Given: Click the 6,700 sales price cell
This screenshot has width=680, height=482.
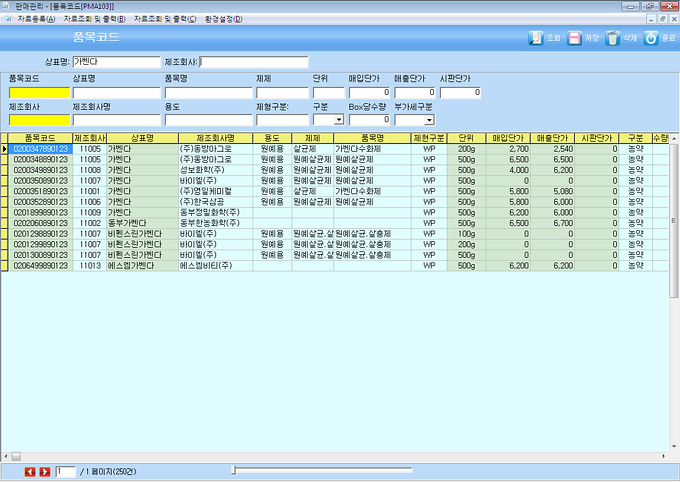Looking at the screenshot, I should click(552, 223).
